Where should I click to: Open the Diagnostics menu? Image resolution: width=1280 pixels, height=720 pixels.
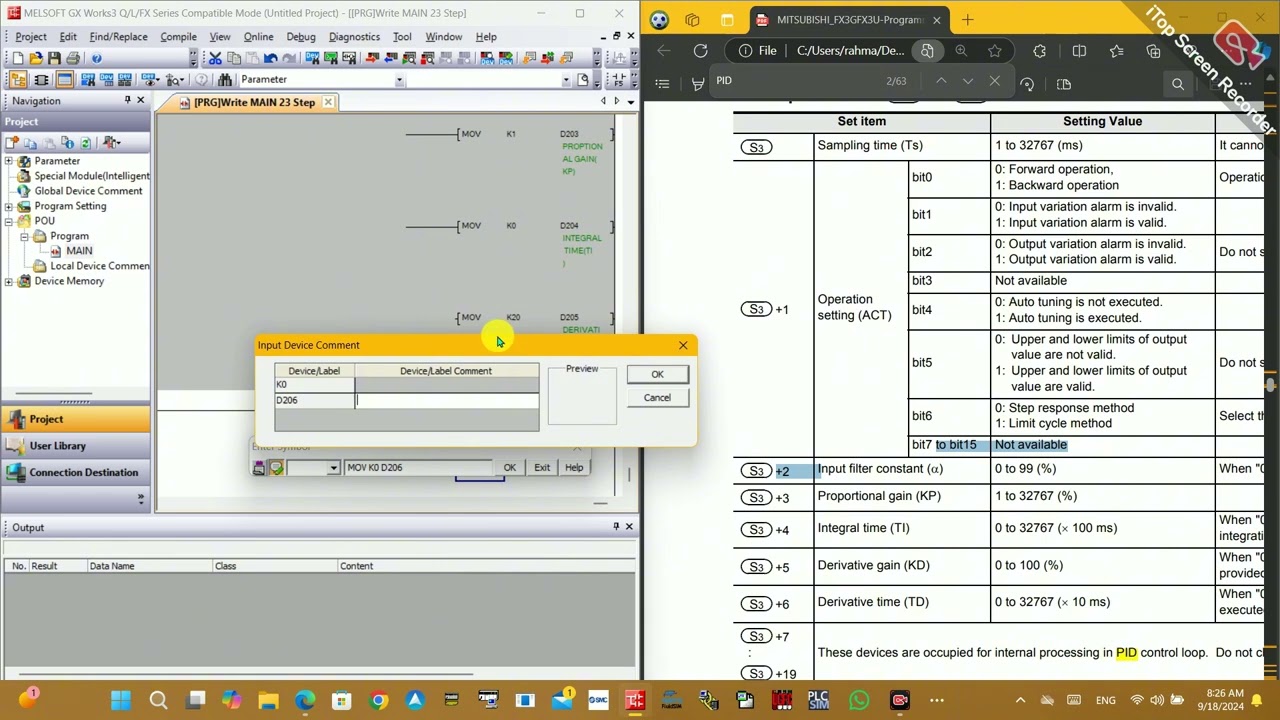pyautogui.click(x=354, y=37)
